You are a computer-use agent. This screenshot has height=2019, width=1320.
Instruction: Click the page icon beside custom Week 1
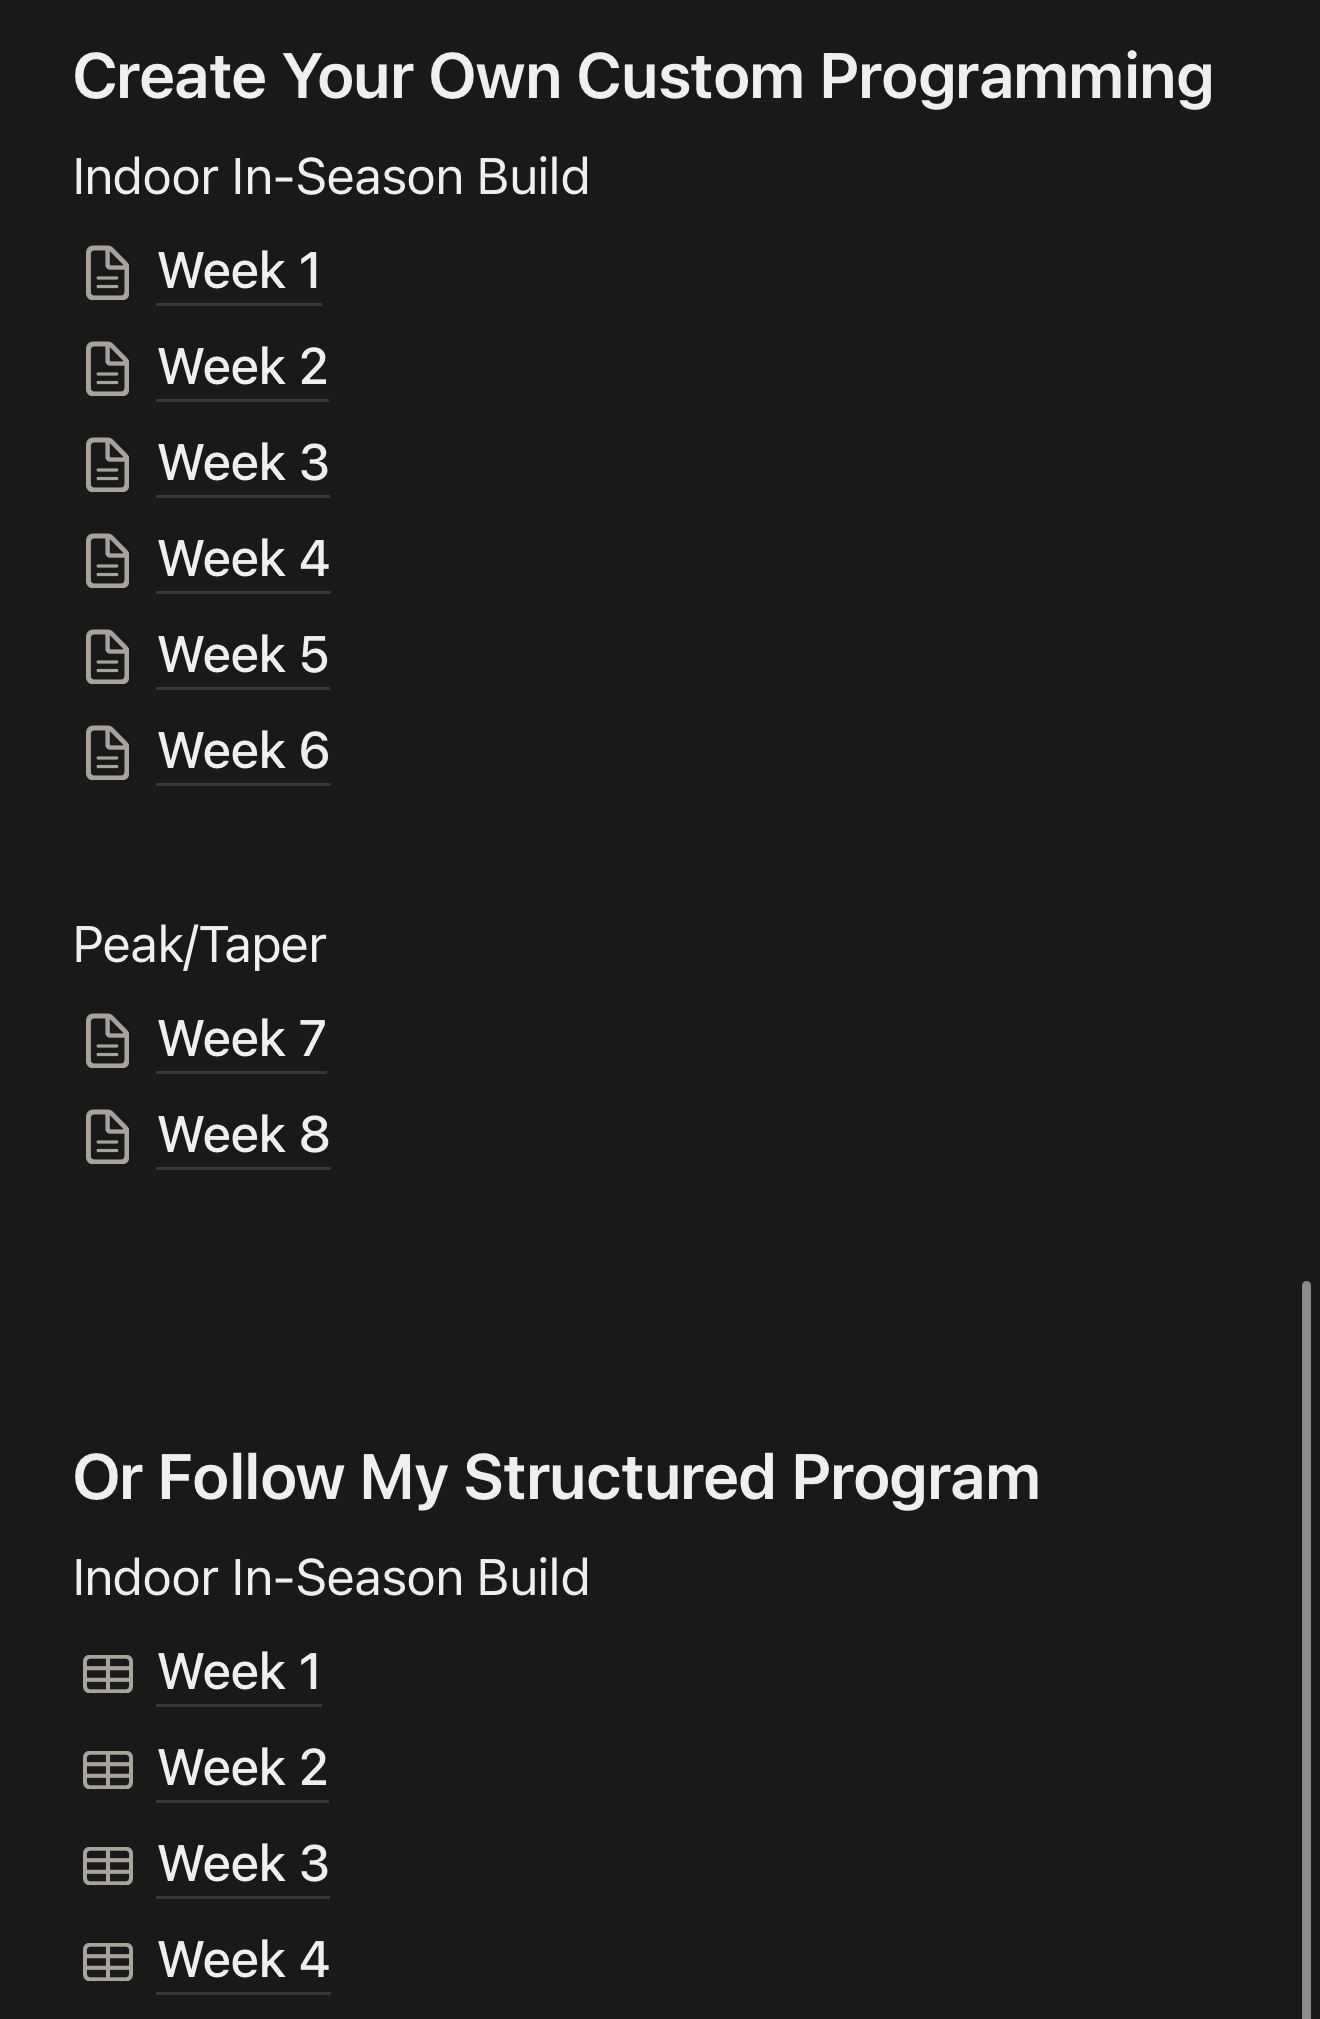tap(108, 273)
